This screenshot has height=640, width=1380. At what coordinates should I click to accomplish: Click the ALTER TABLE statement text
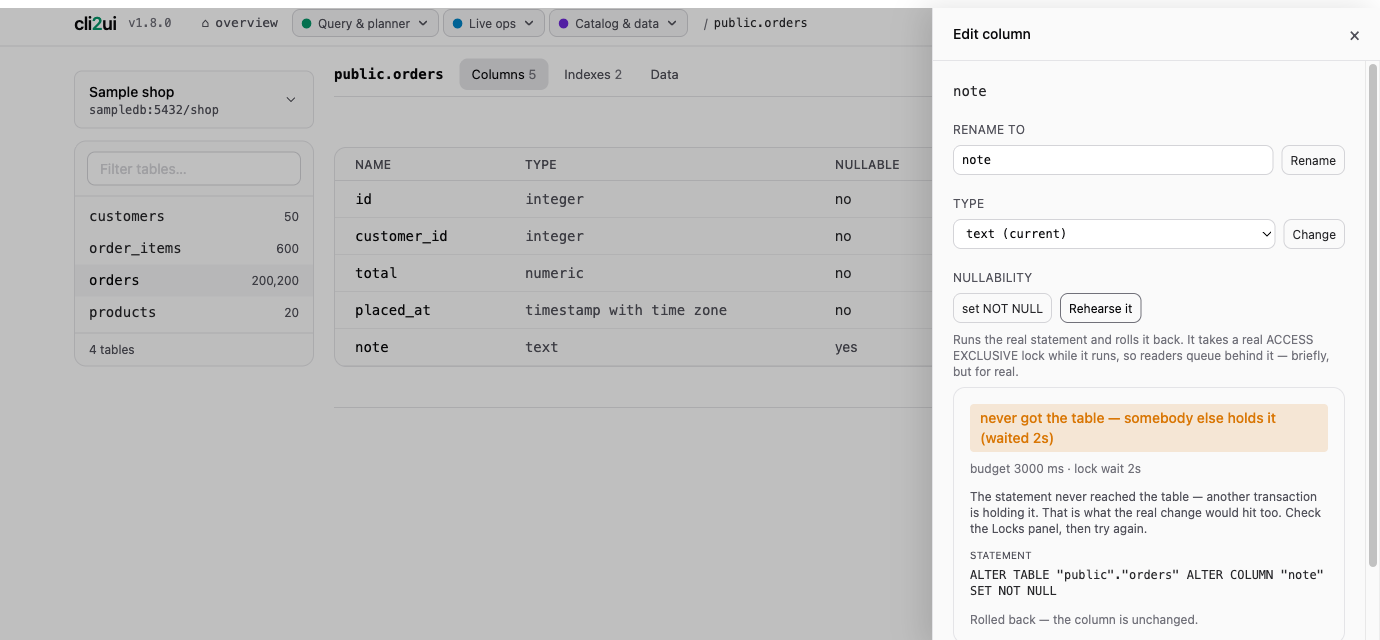1147,583
